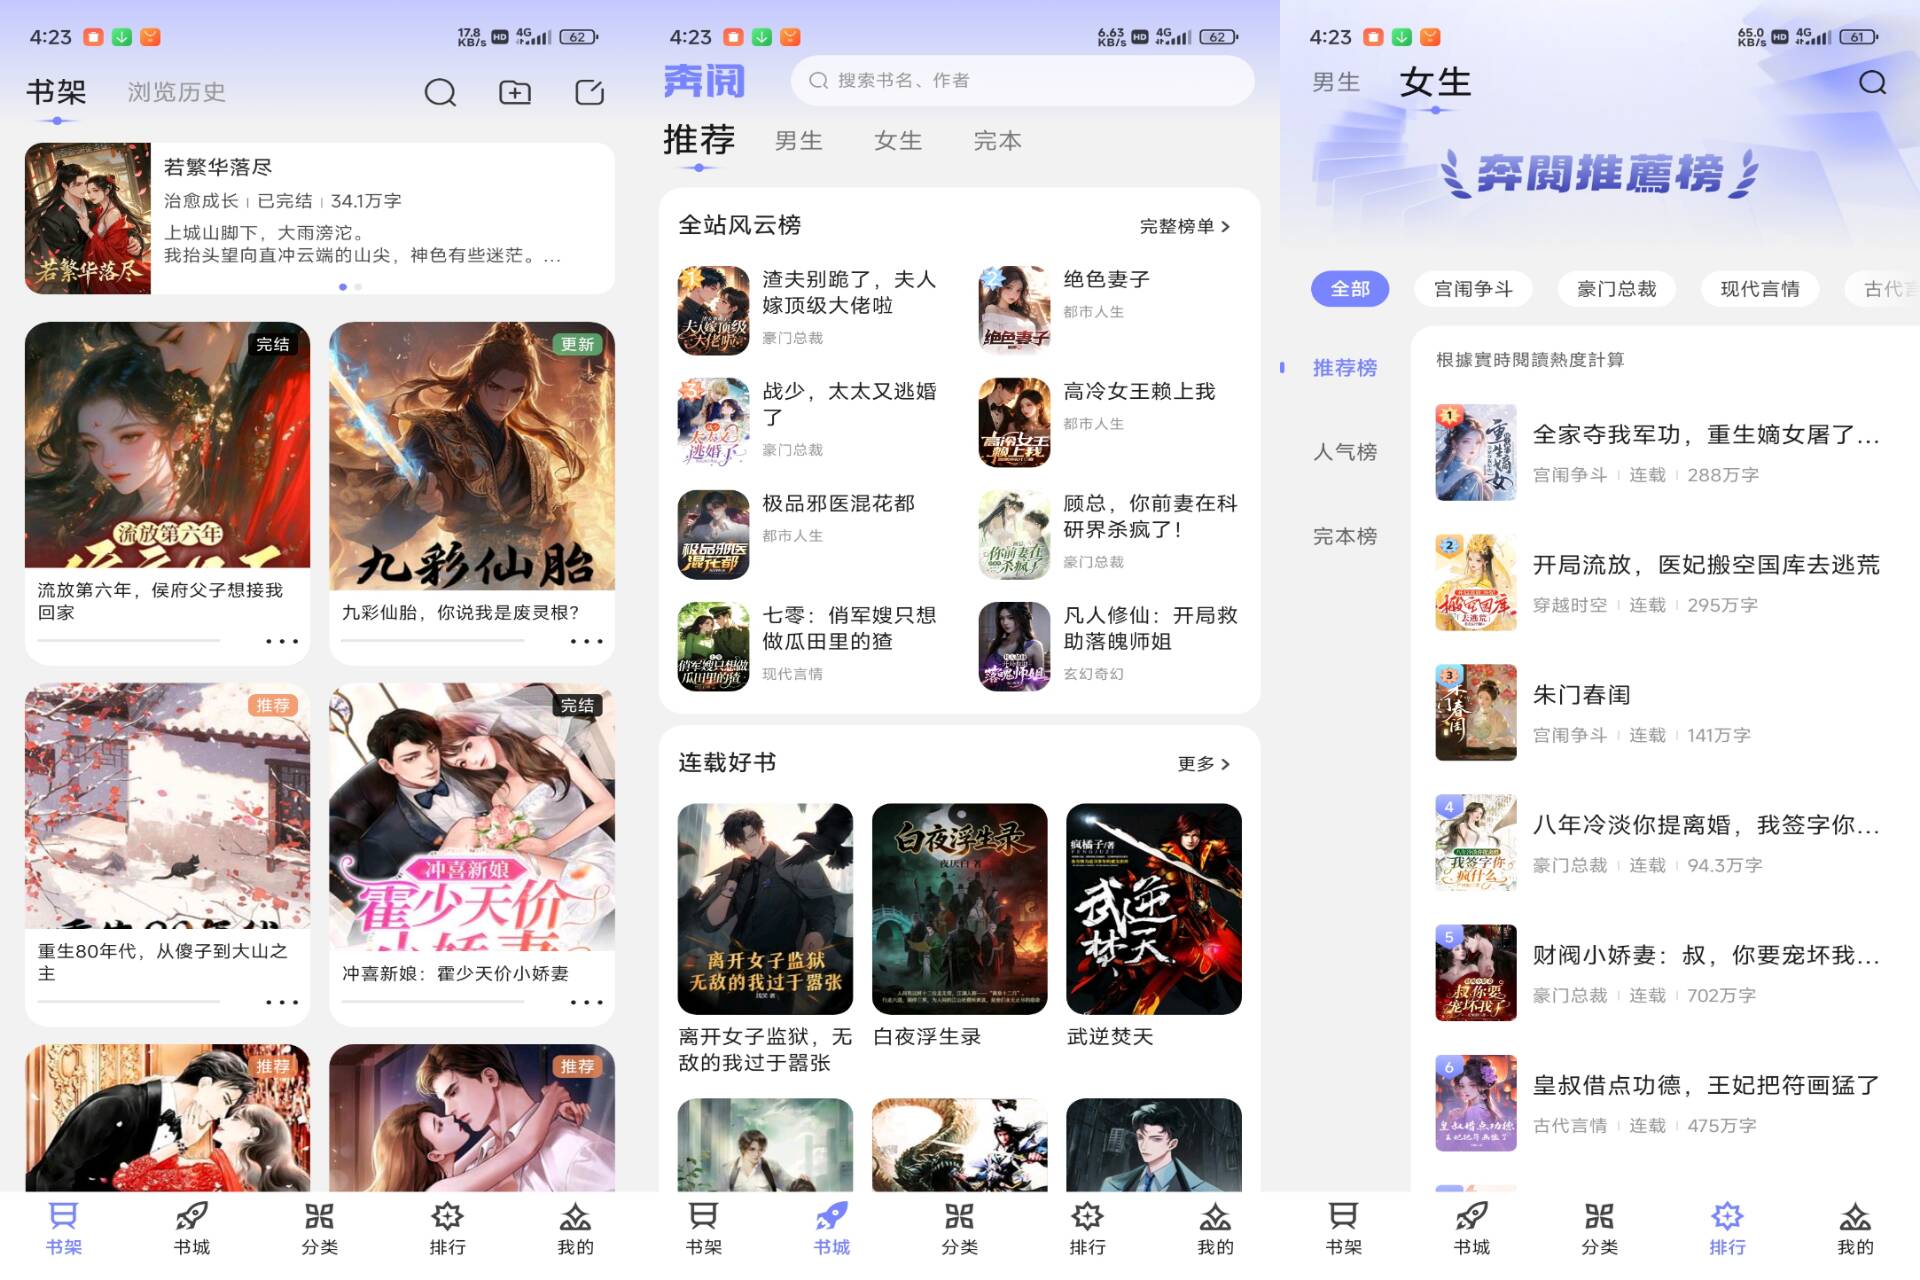Open the 浏览历史 tab

point(176,92)
